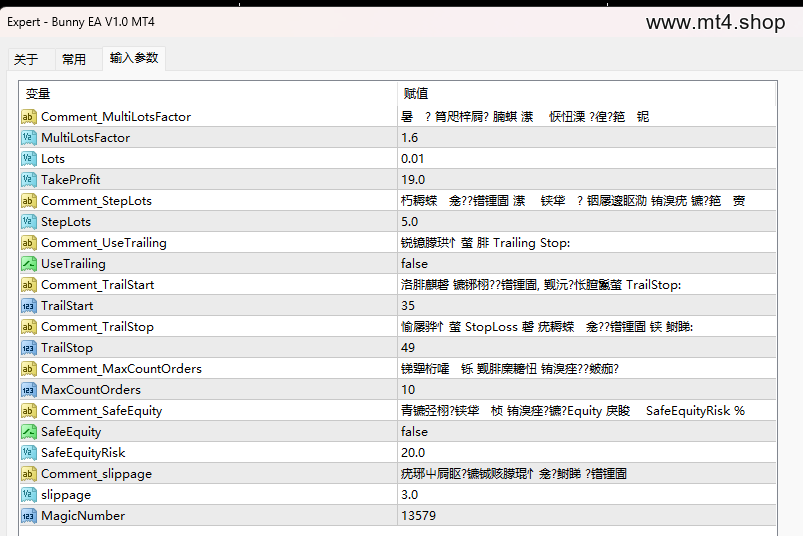
Task: Click the Lots parameter icon
Action: (29, 159)
